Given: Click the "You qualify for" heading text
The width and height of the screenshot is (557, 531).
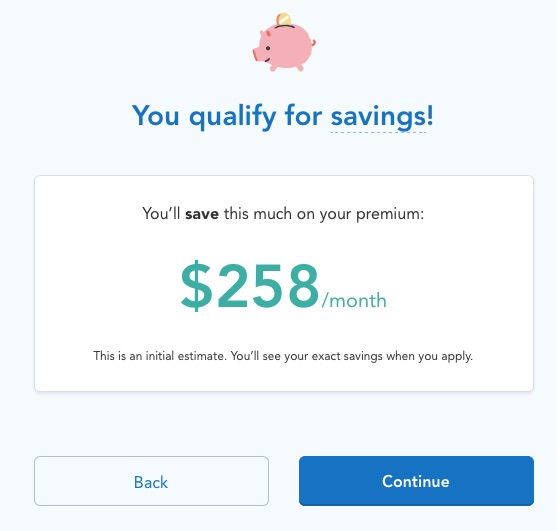Looking at the screenshot, I should 227,116.
